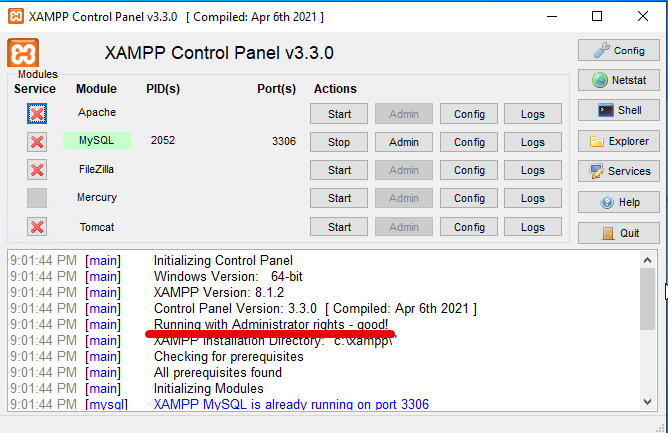Click the greyed FileZilla Admin button

pos(404,170)
